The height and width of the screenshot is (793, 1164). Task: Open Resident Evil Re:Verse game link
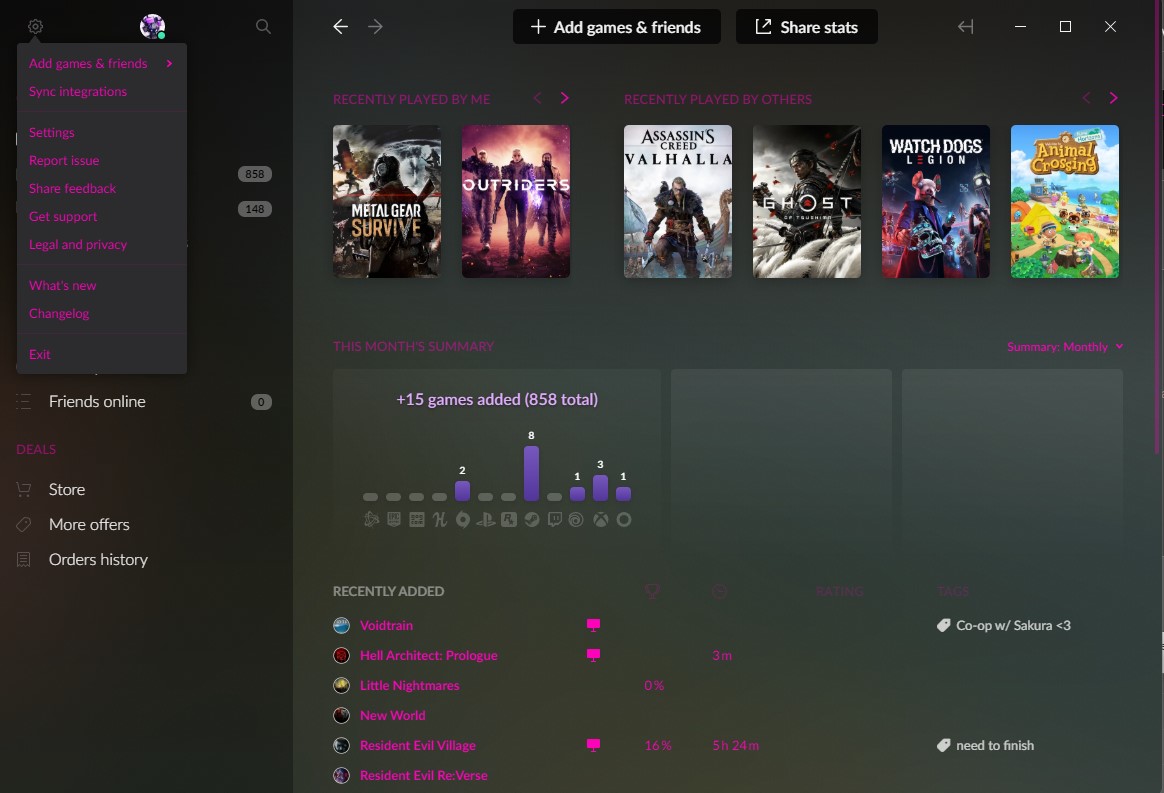423,775
